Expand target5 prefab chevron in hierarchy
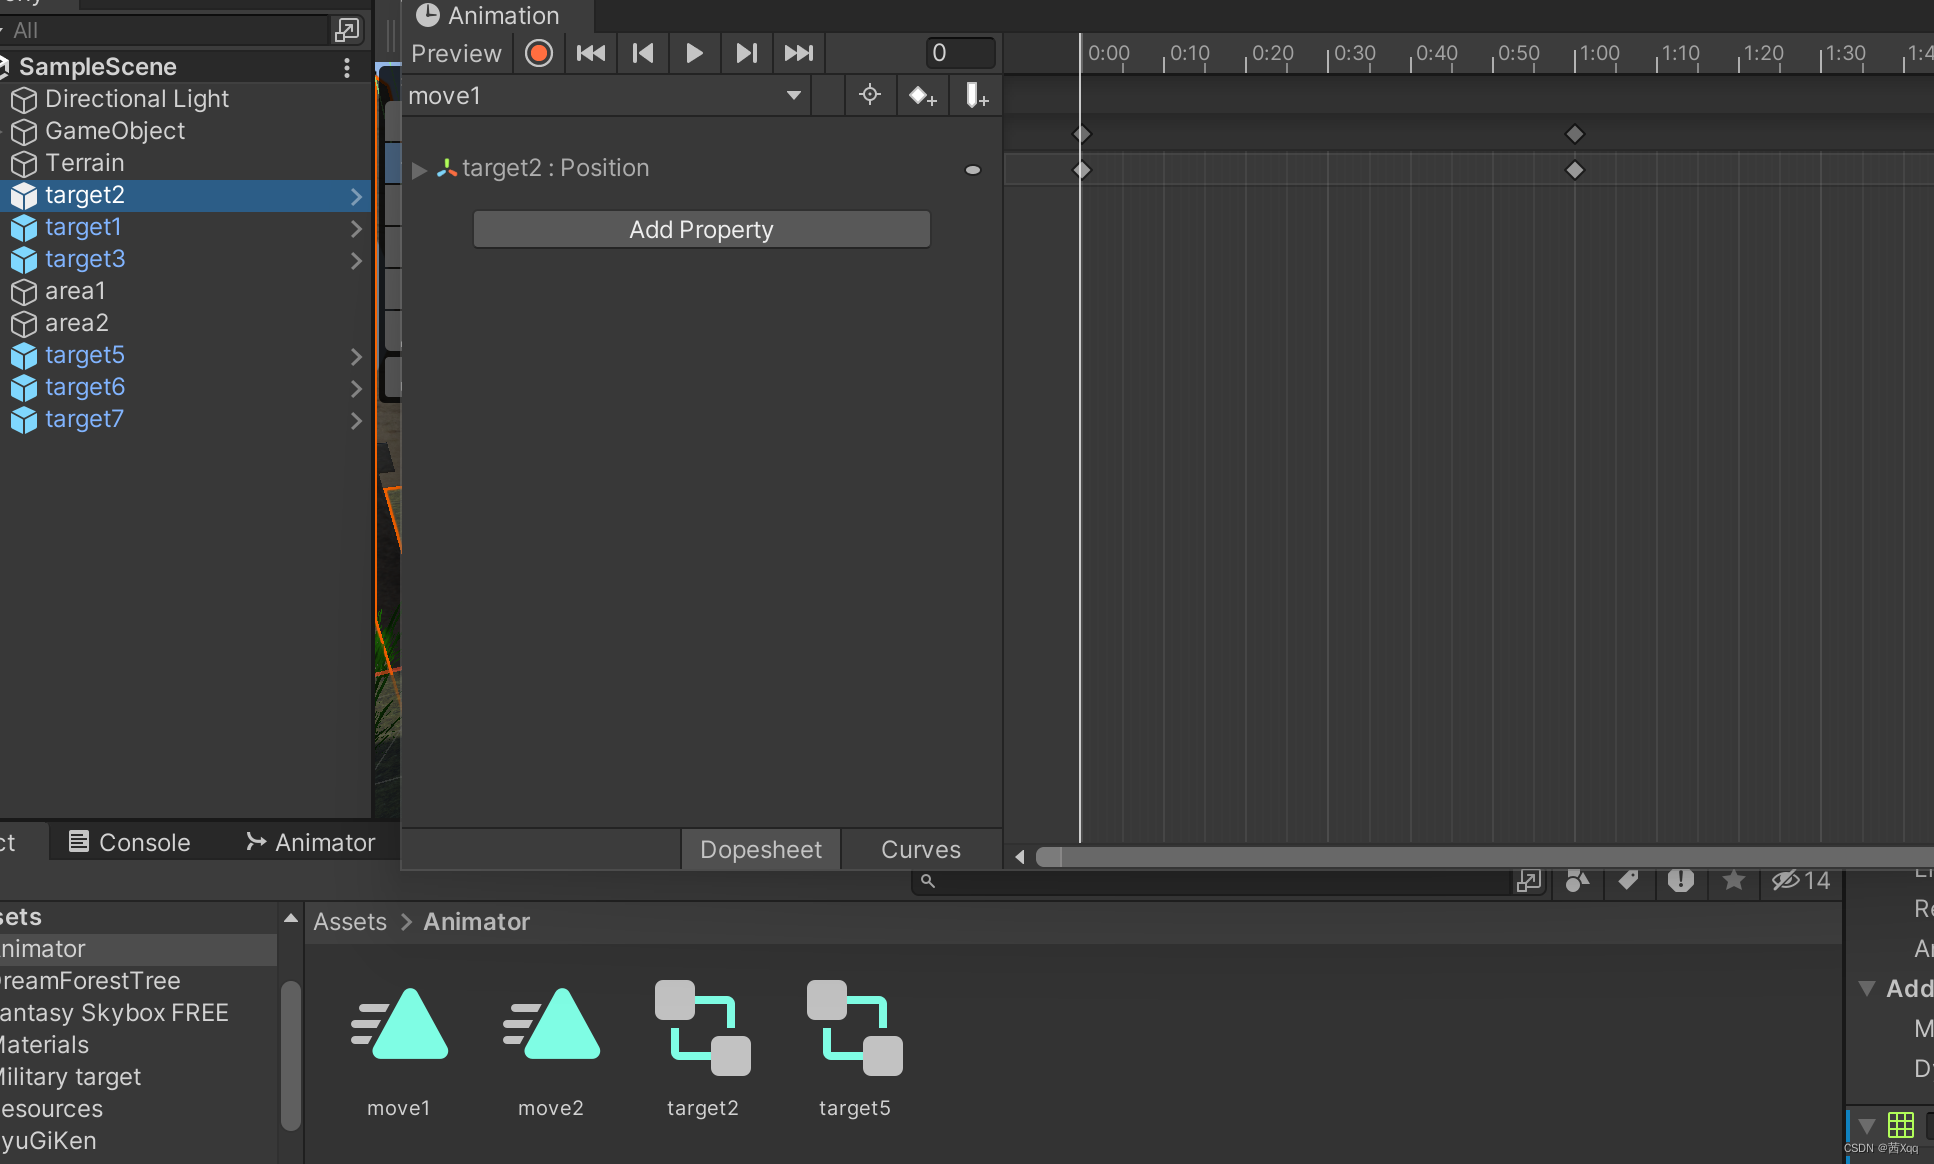Screen dimensions: 1934x1164 click(x=356, y=356)
